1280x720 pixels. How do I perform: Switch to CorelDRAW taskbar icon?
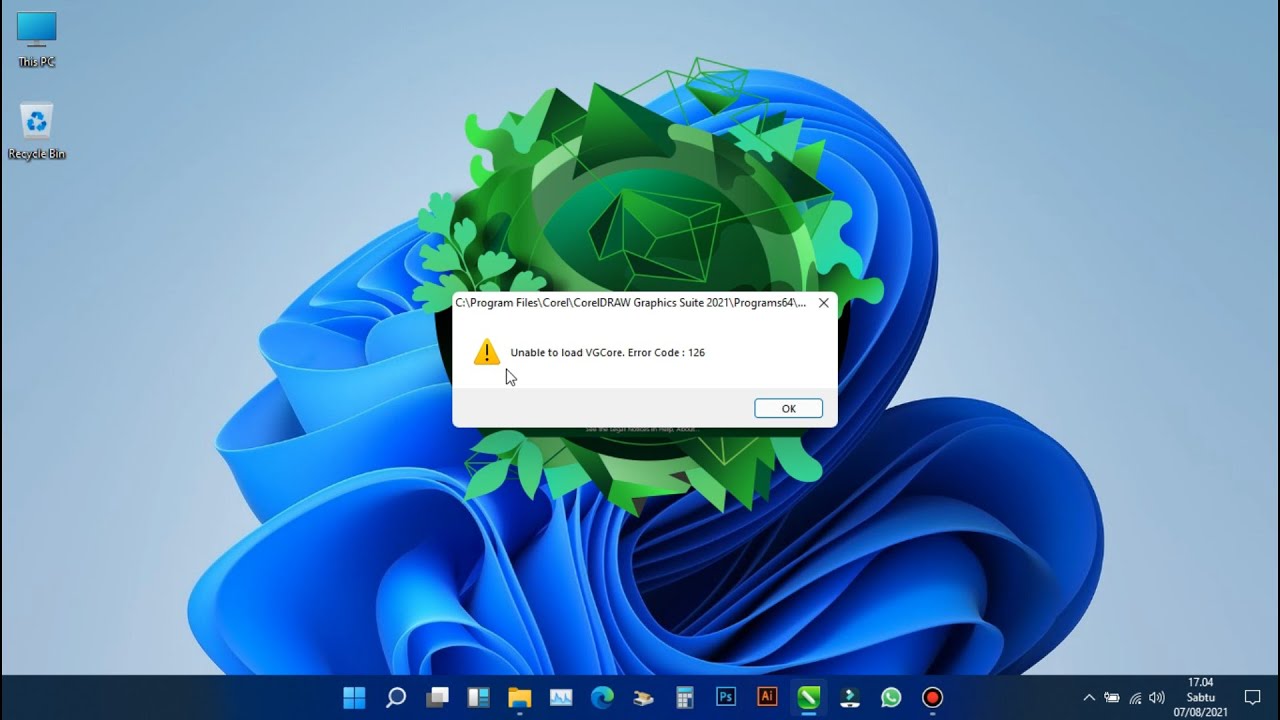(808, 697)
